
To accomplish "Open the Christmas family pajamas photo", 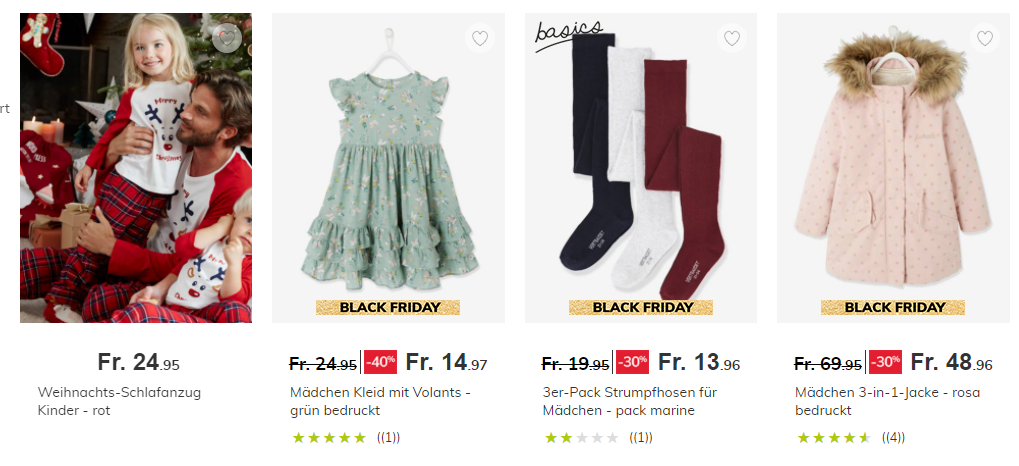I will pos(136,168).
